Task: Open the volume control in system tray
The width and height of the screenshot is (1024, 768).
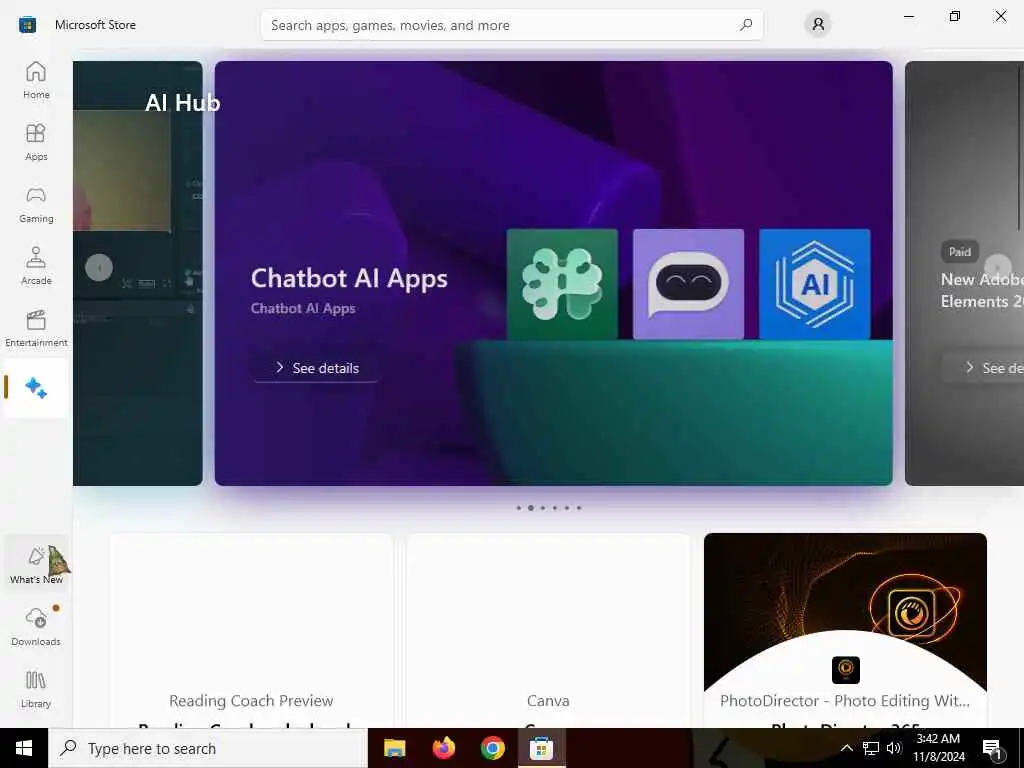Action: [x=894, y=748]
